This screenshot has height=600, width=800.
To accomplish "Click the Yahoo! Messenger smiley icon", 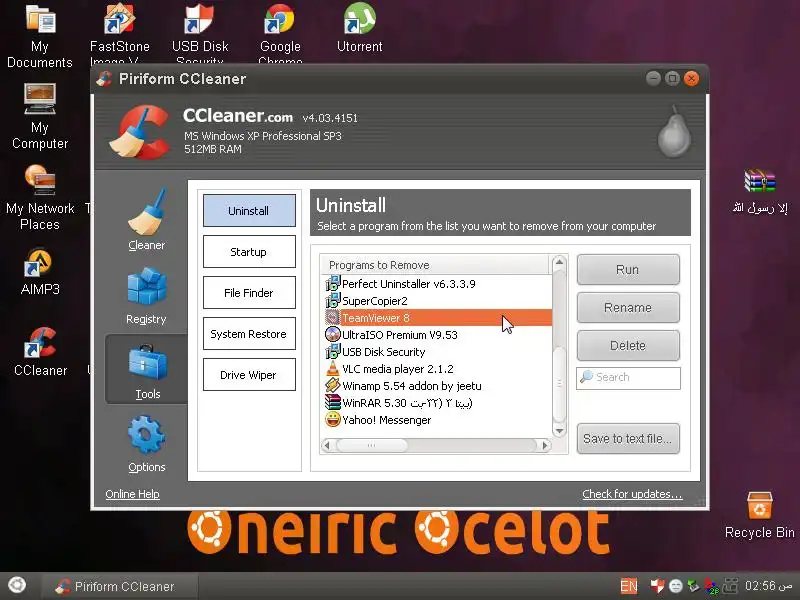I will point(333,420).
